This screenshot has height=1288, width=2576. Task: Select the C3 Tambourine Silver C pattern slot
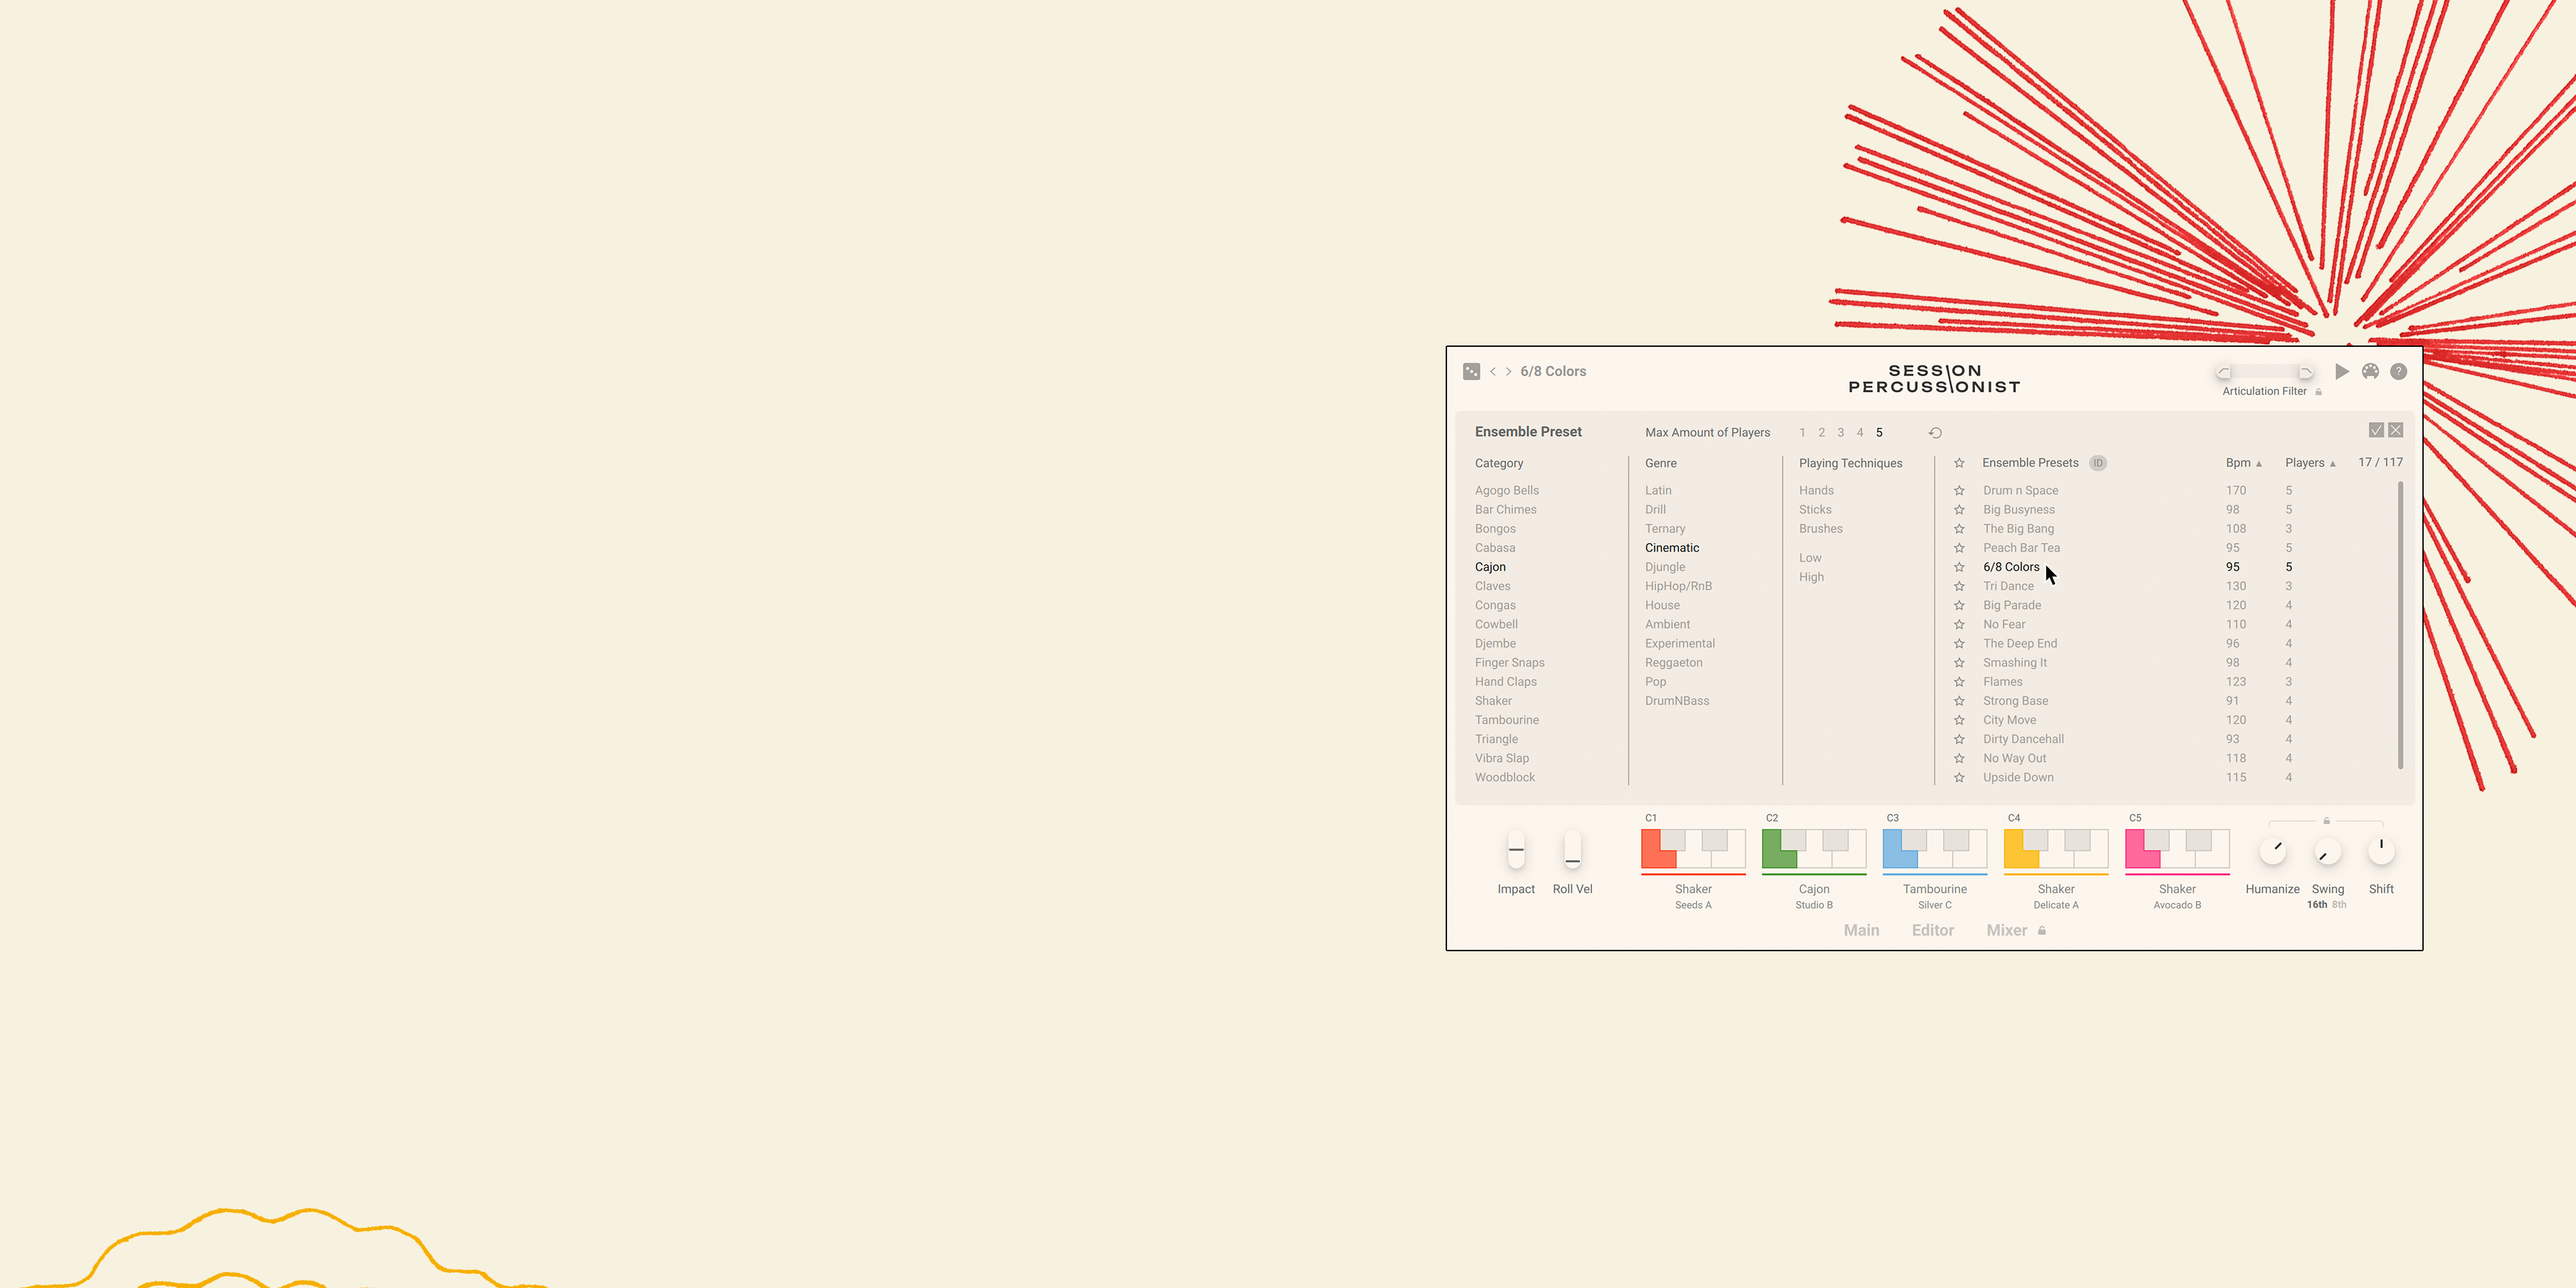coord(1935,850)
